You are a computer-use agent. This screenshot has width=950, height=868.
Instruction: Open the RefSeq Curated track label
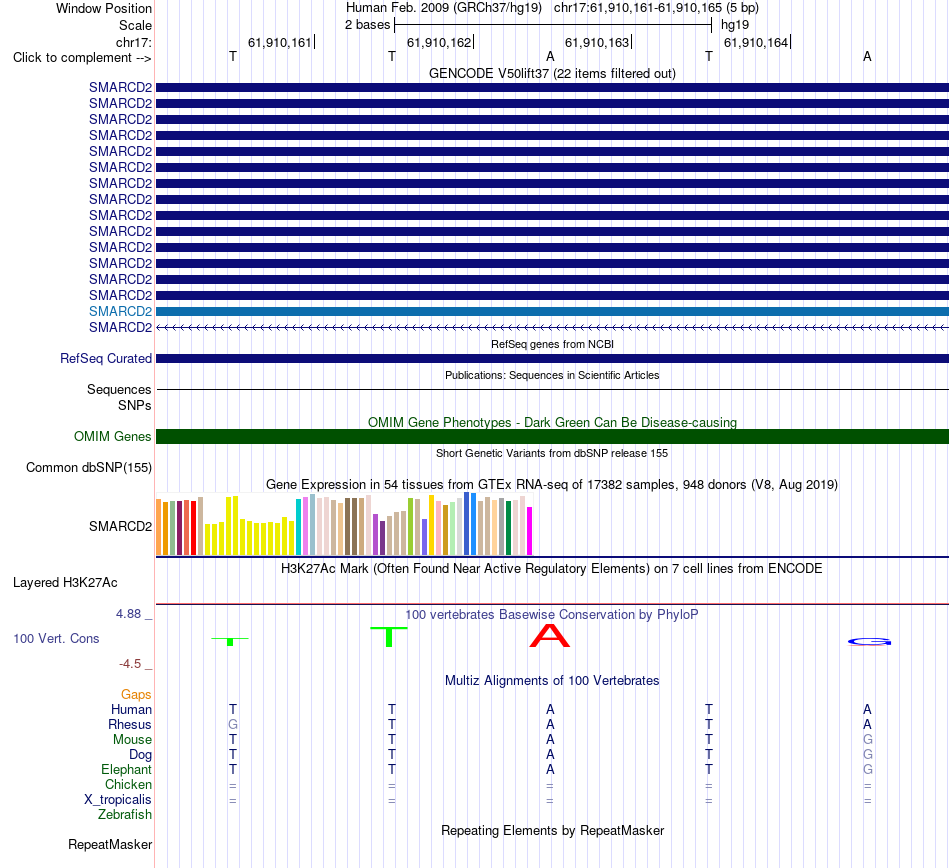[105, 359]
